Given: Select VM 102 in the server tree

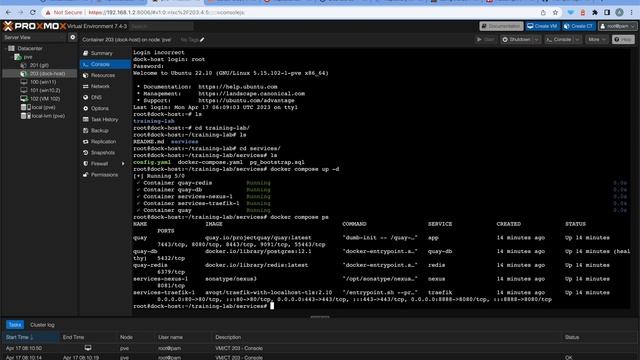Looking at the screenshot, I should pos(45,99).
